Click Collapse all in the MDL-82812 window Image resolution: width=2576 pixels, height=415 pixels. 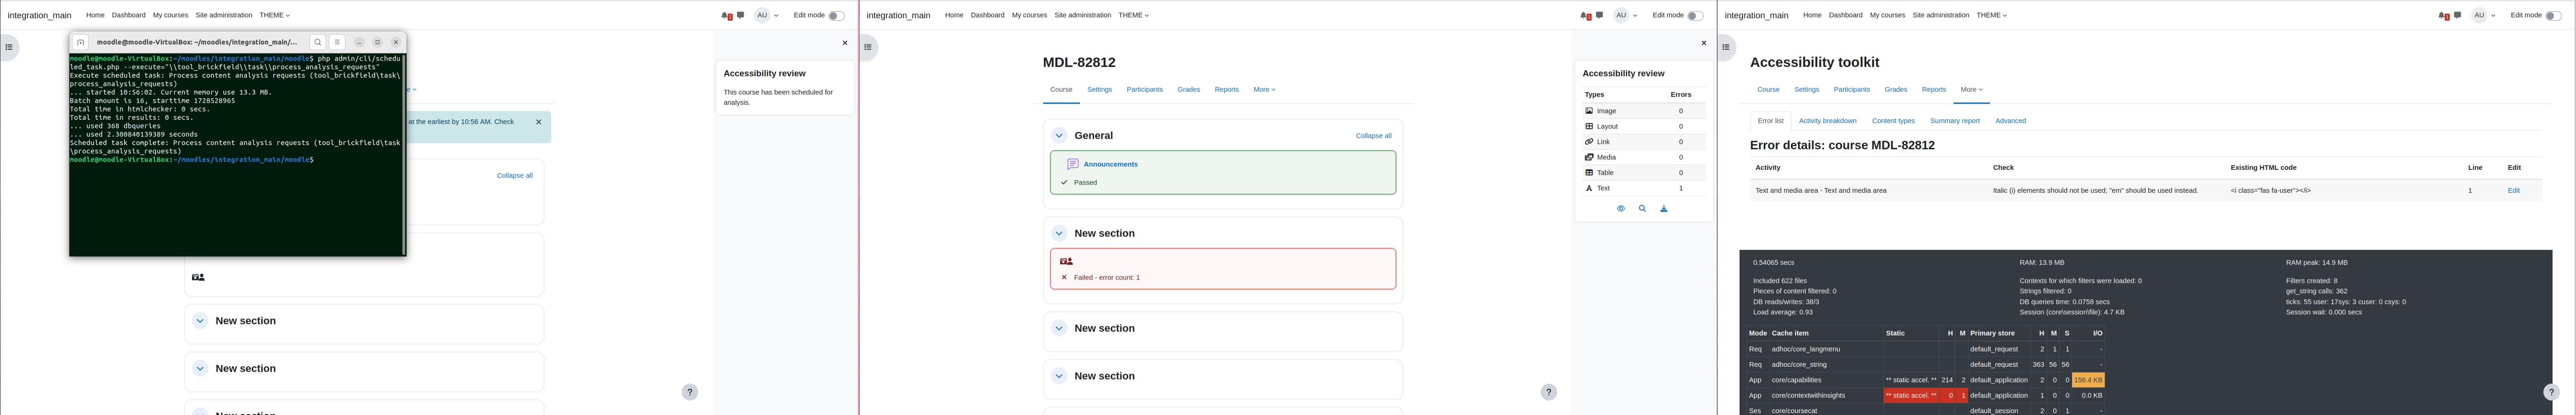click(1373, 136)
